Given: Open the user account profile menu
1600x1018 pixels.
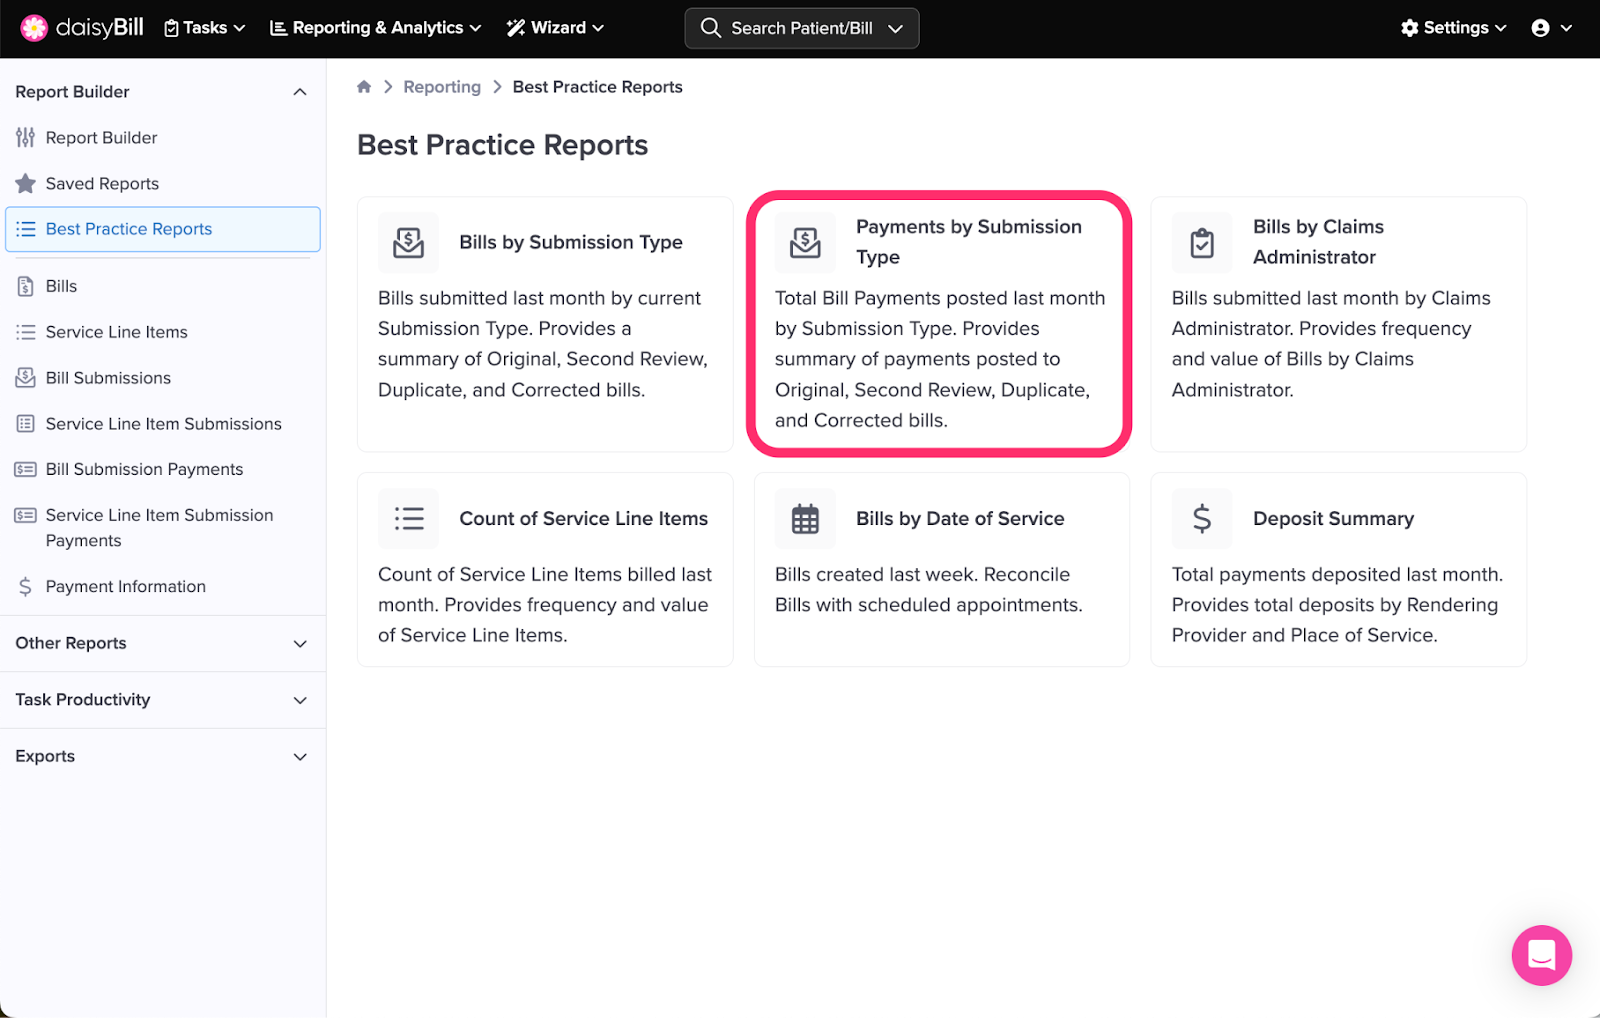Looking at the screenshot, I should (1551, 28).
